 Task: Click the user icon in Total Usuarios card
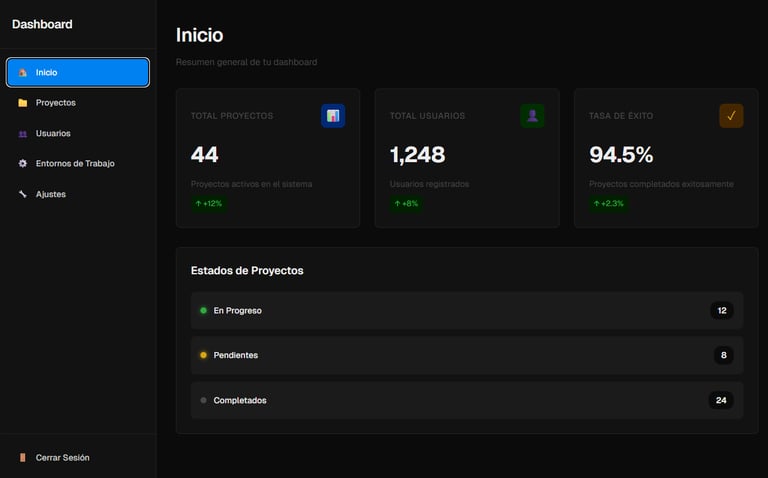(532, 116)
